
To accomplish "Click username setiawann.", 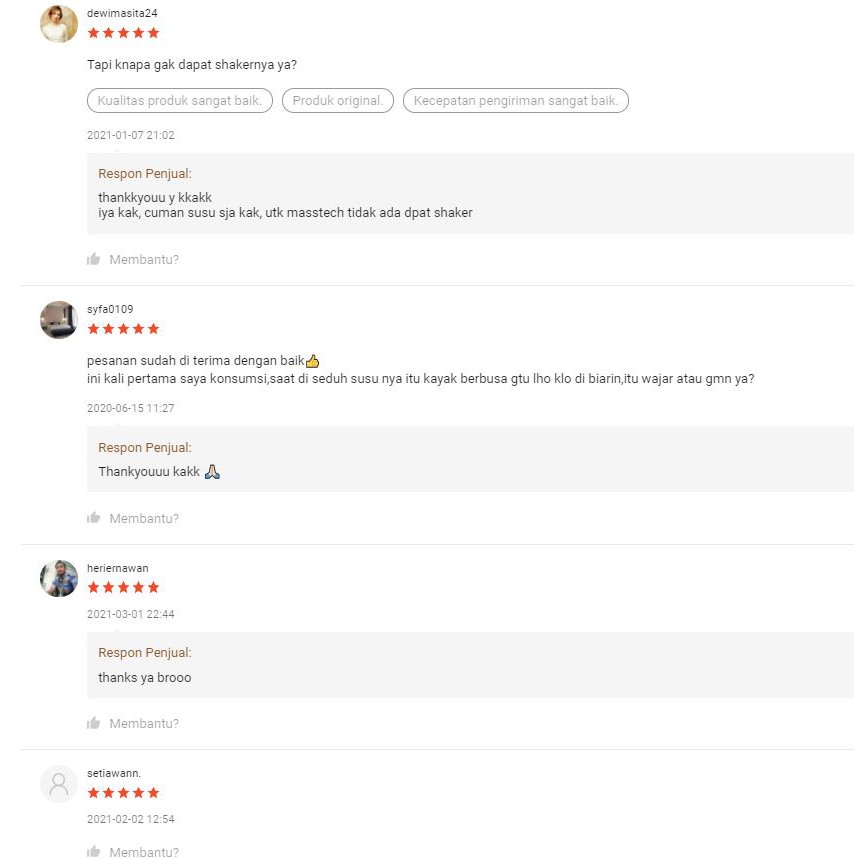I will pos(114,773).
